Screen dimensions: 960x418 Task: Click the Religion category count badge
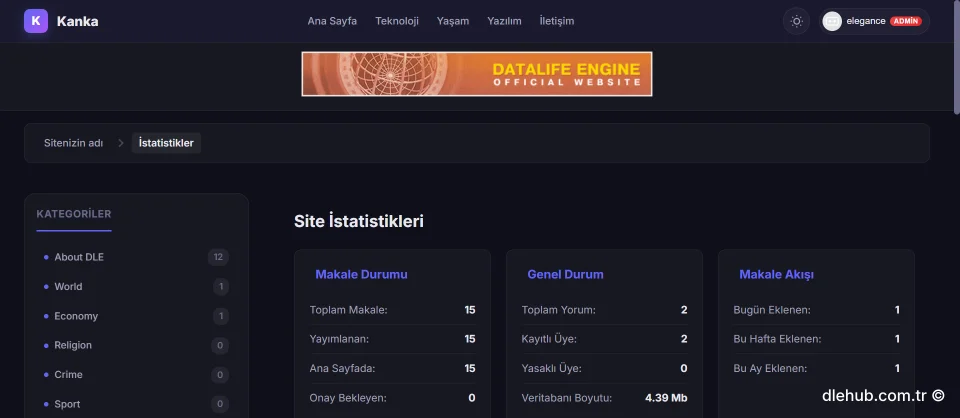220,345
